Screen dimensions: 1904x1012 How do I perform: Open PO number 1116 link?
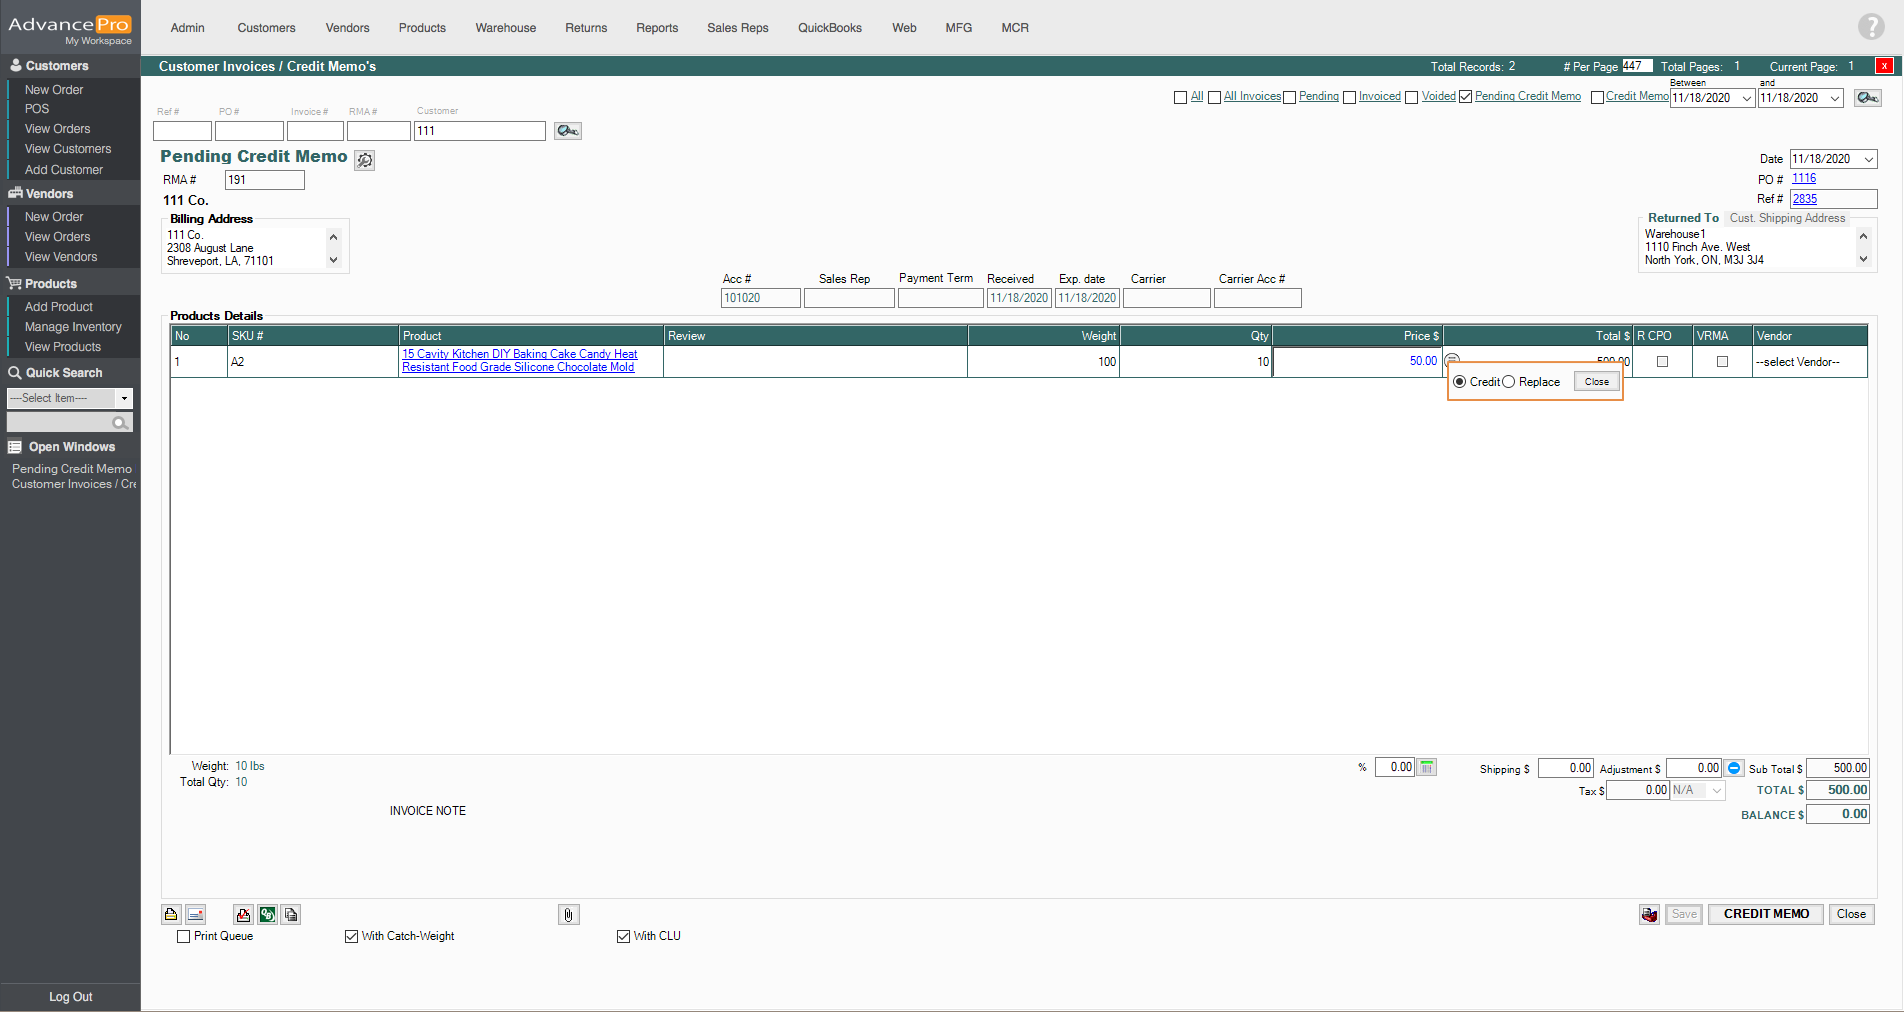pos(1803,178)
